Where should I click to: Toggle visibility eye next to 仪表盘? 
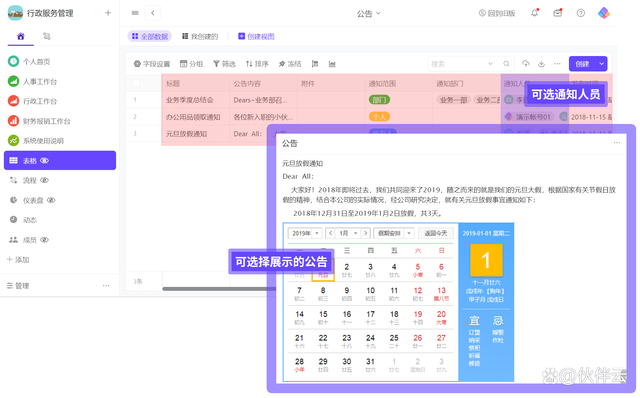tap(51, 200)
